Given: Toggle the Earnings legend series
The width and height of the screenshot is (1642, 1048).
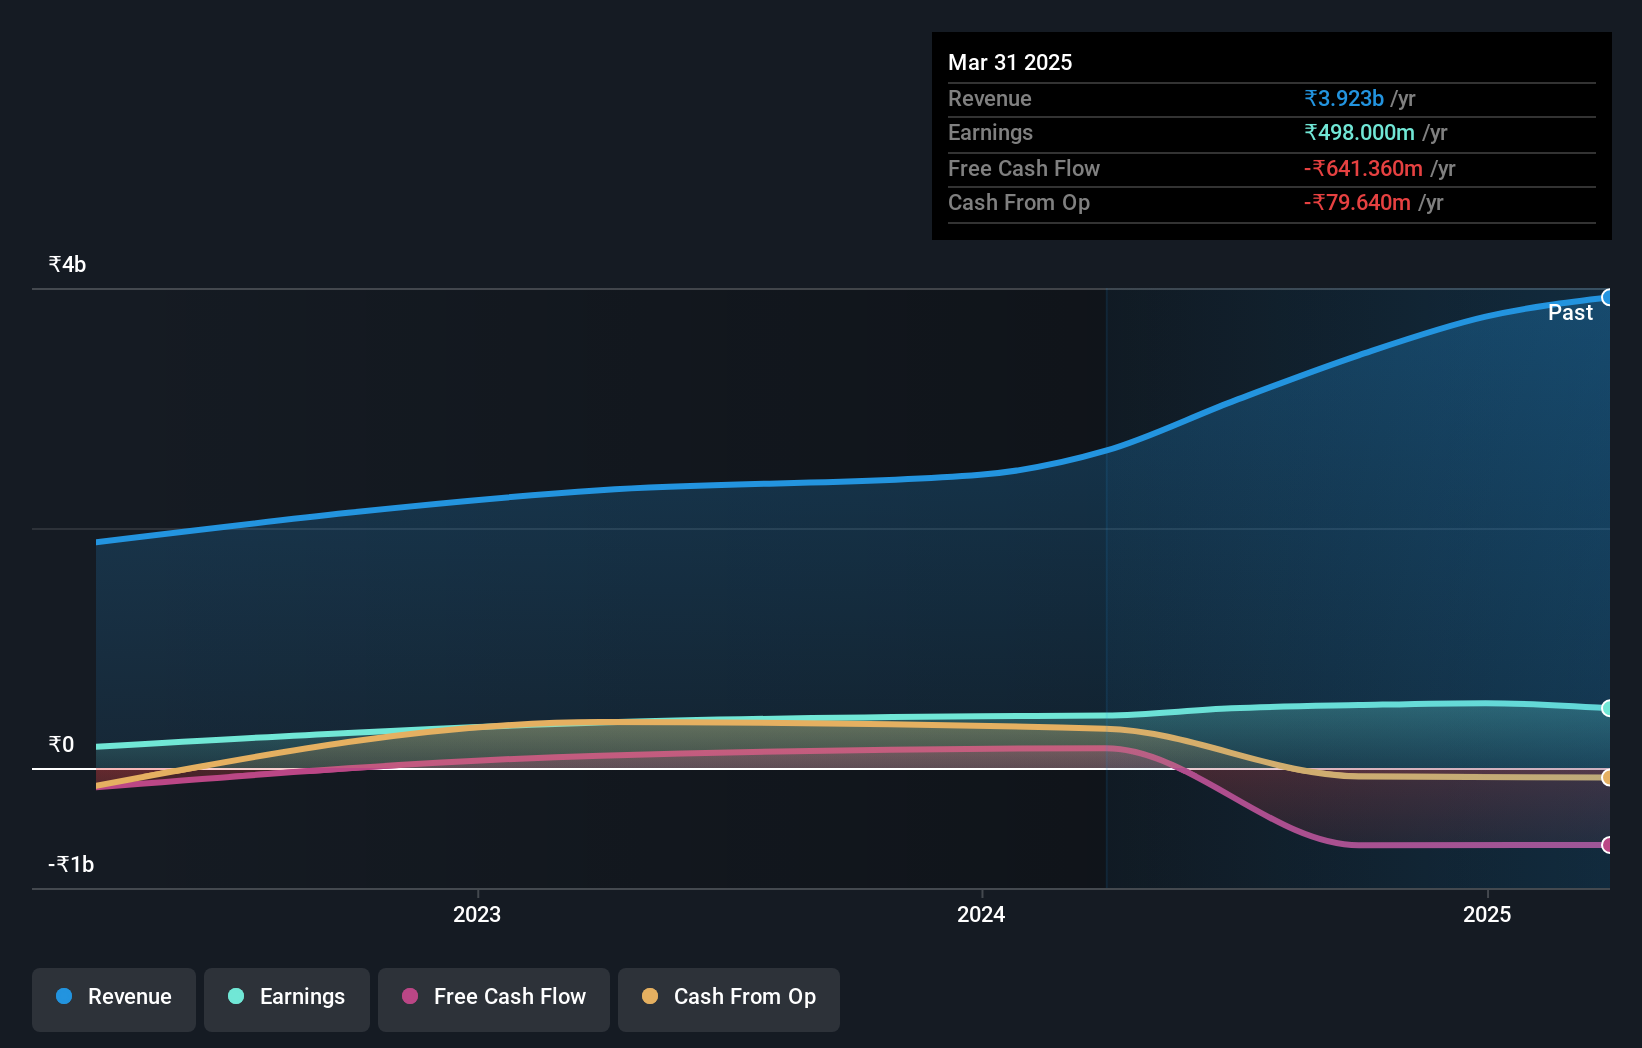Looking at the screenshot, I should [287, 999].
